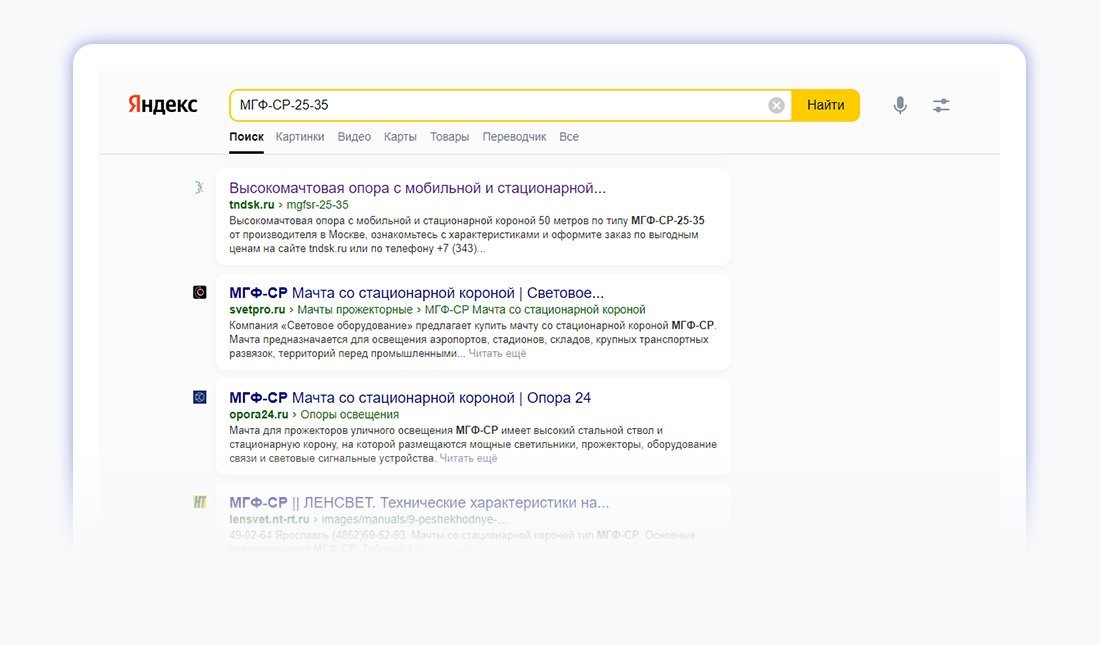Open the Товары tab
Image resolution: width=1100 pixels, height=645 pixels.
450,137
